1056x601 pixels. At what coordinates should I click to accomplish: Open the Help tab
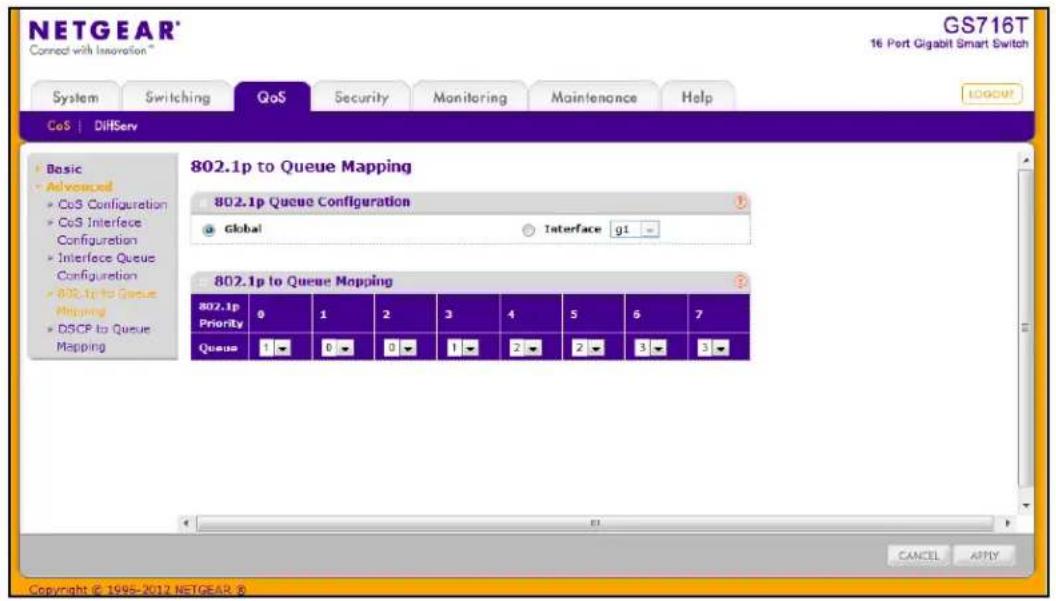tap(697, 97)
